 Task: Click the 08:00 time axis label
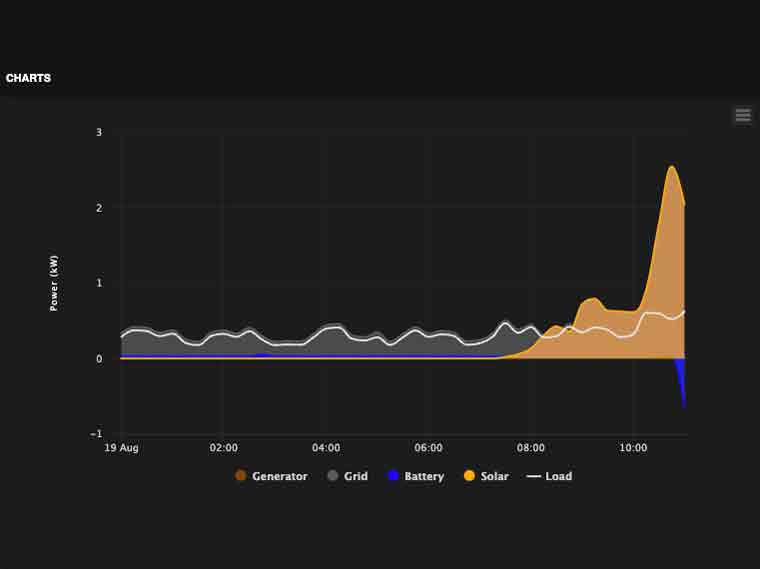click(531, 448)
